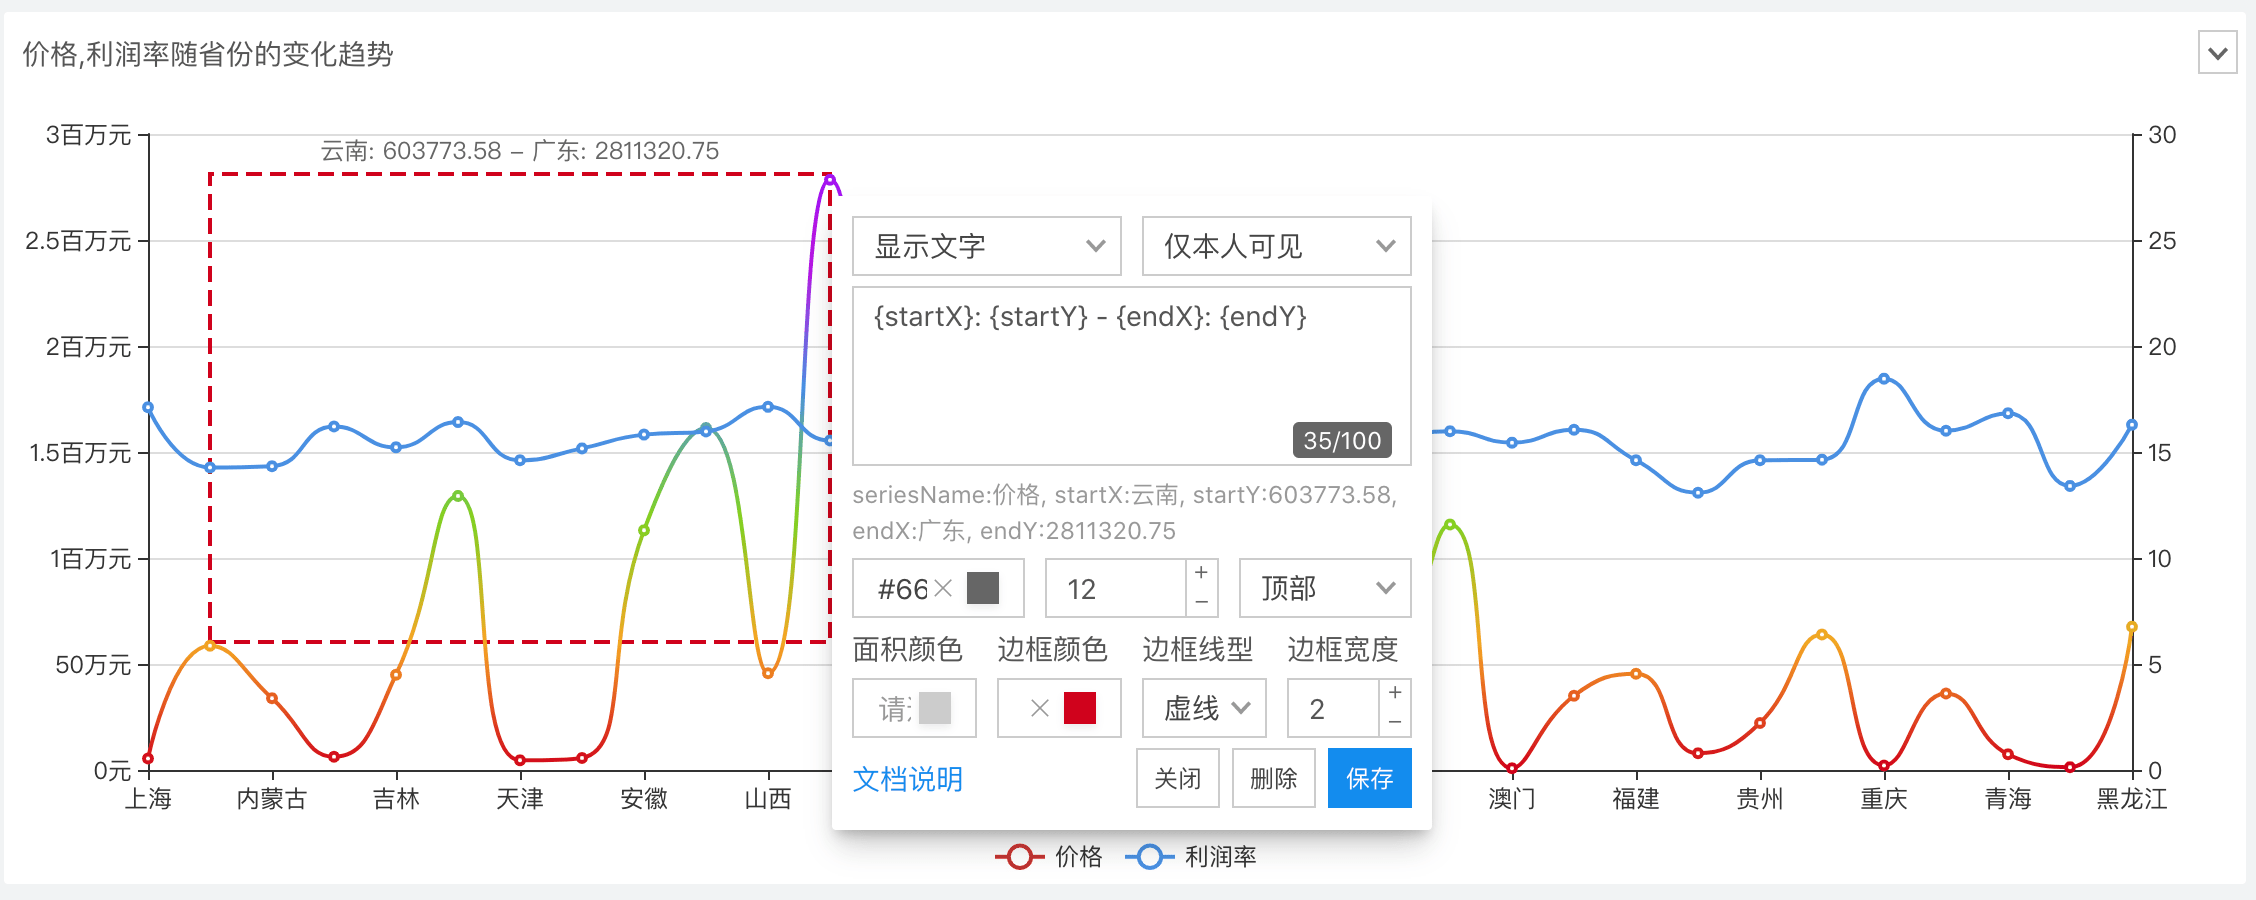Open the 显示文字 dropdown

tap(986, 246)
